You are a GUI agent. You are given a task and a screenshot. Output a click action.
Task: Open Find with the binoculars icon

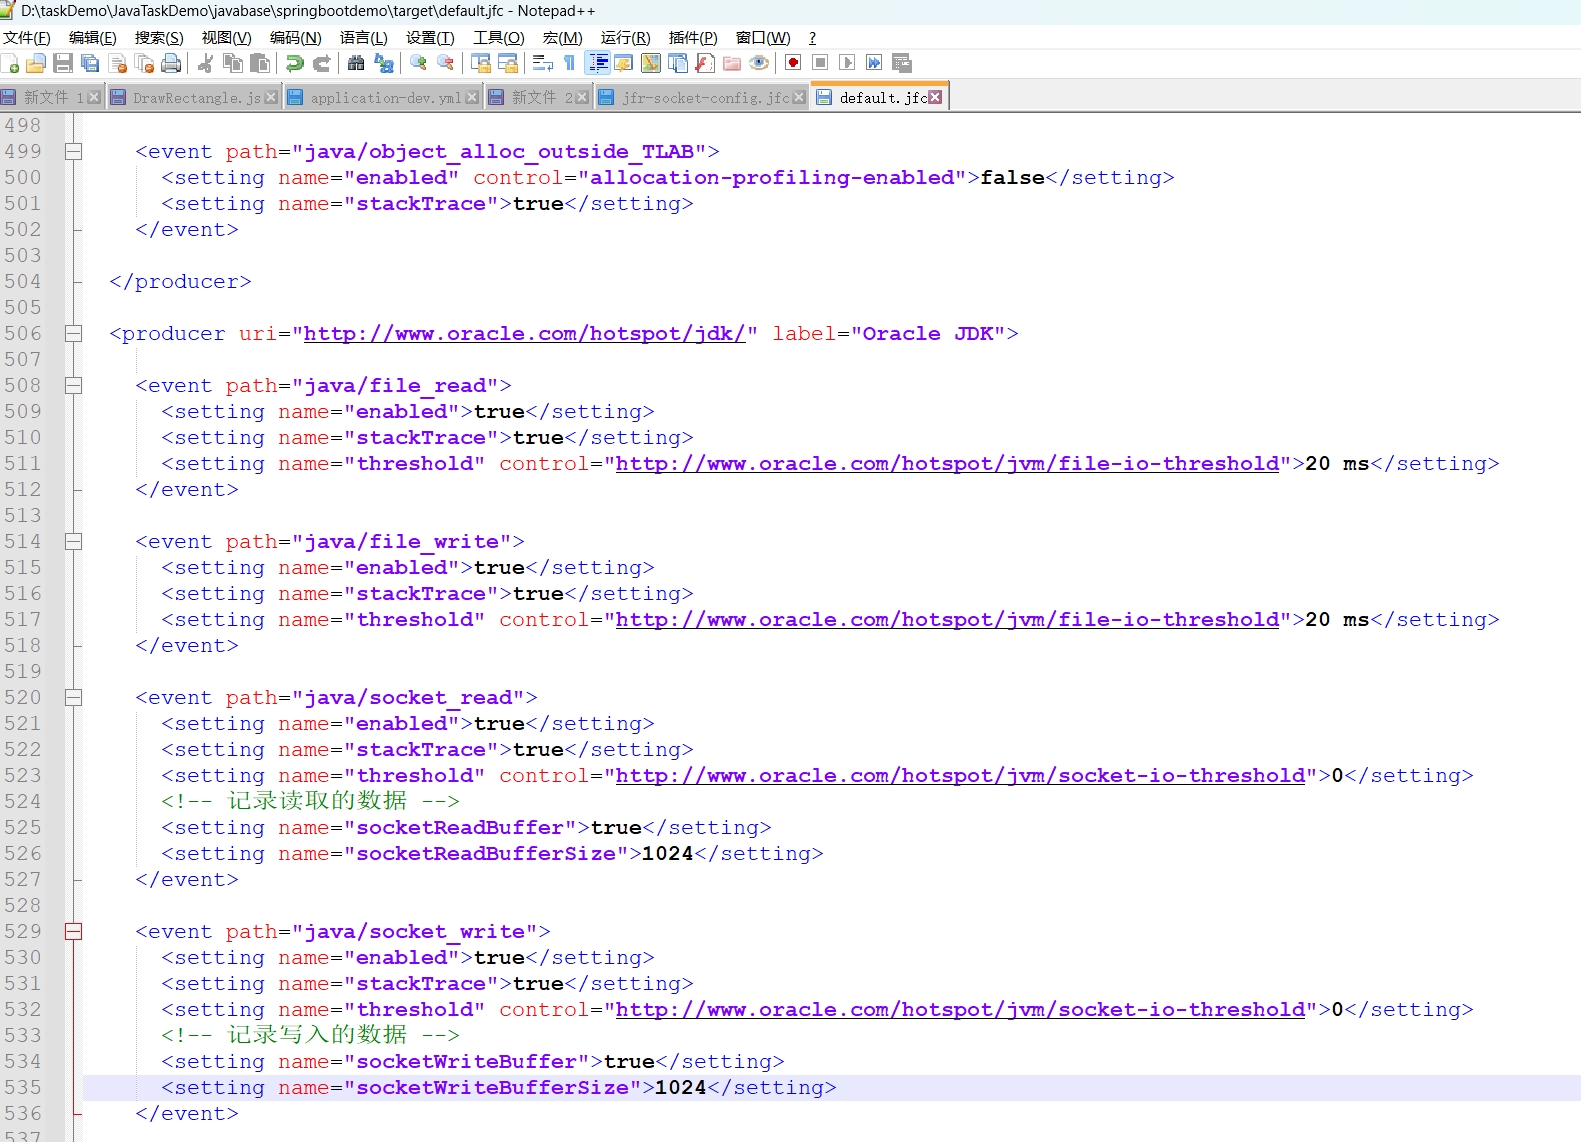(x=356, y=63)
